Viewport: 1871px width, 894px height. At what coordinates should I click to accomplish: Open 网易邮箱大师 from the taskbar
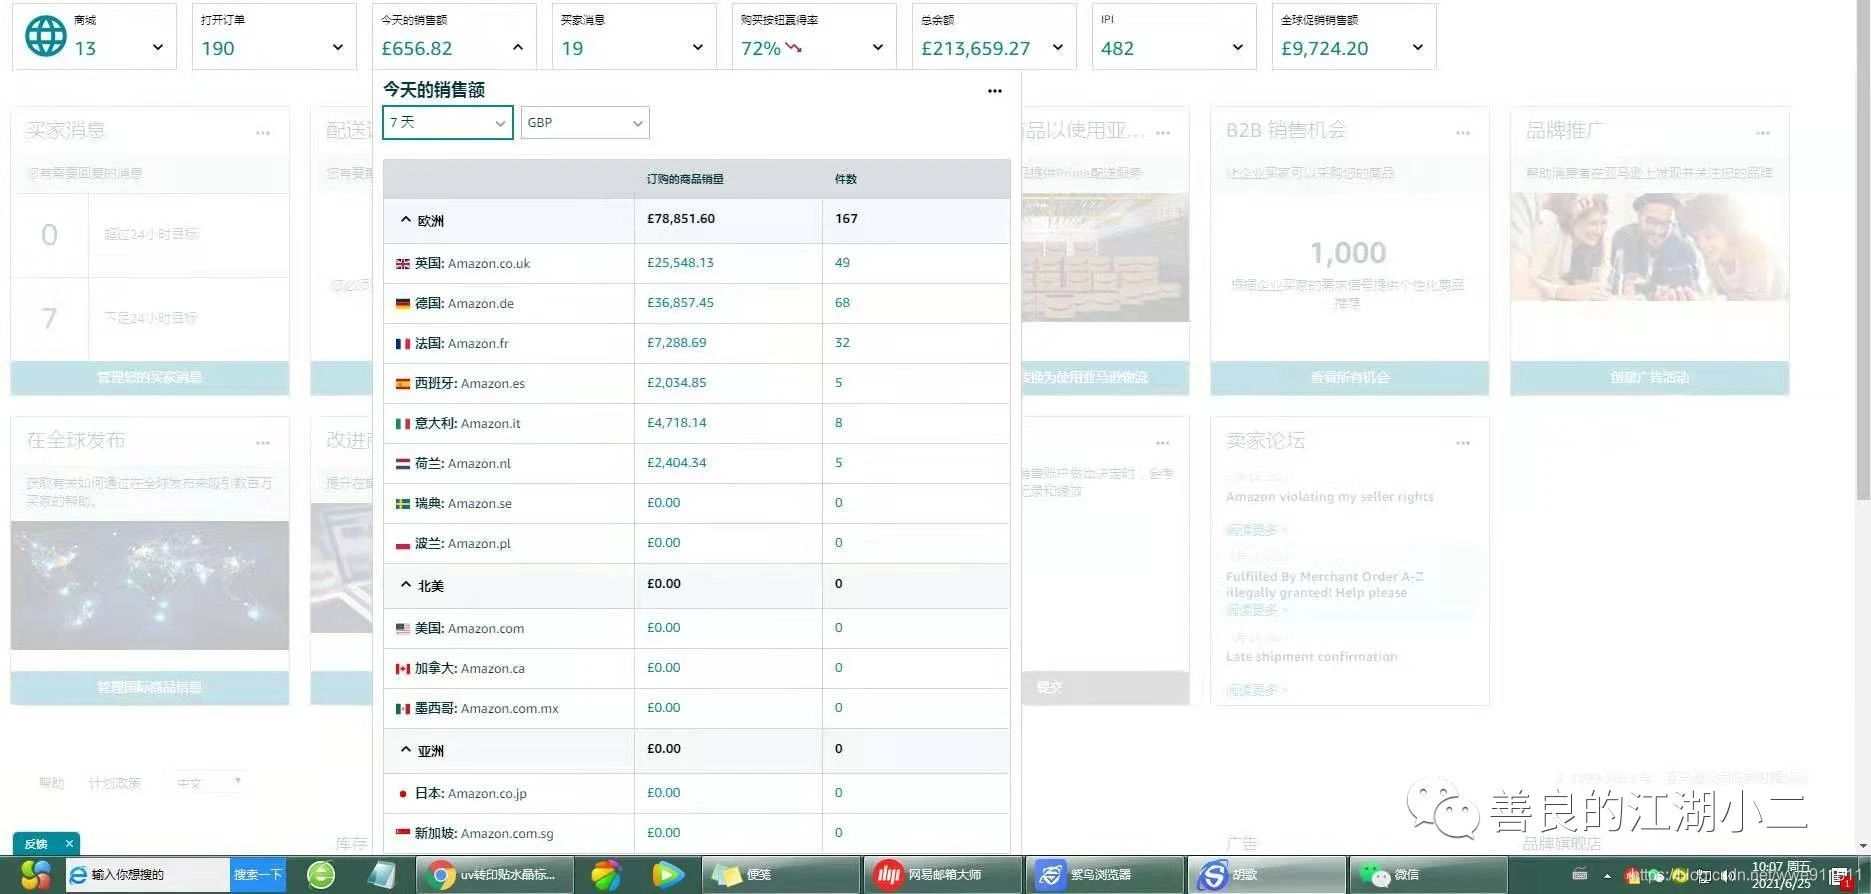pos(943,875)
